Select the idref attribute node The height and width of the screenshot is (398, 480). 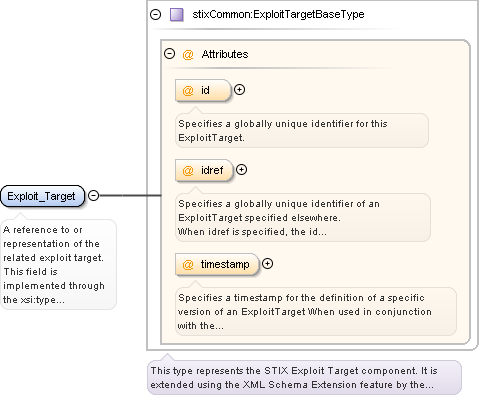point(204,170)
